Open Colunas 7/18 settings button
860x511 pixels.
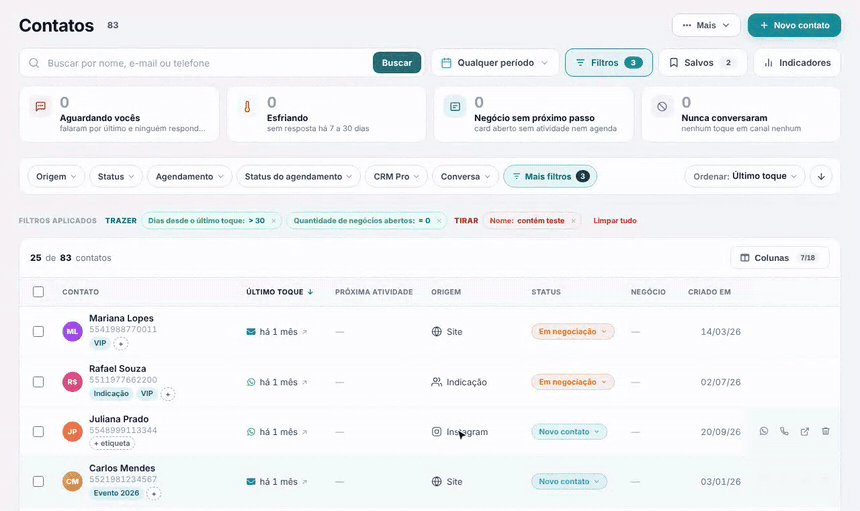pyautogui.click(x=779, y=258)
